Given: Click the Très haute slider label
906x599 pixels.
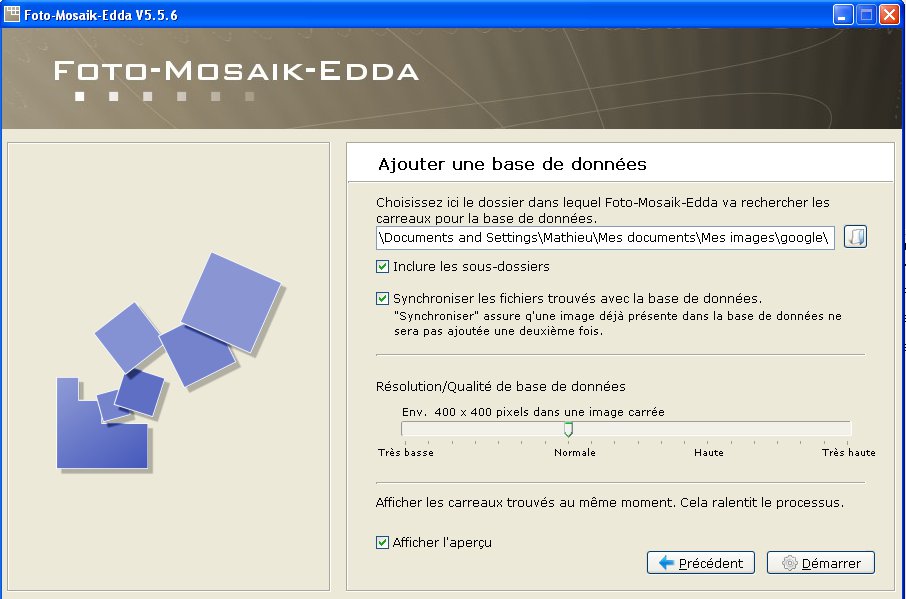Looking at the screenshot, I should click(849, 453).
